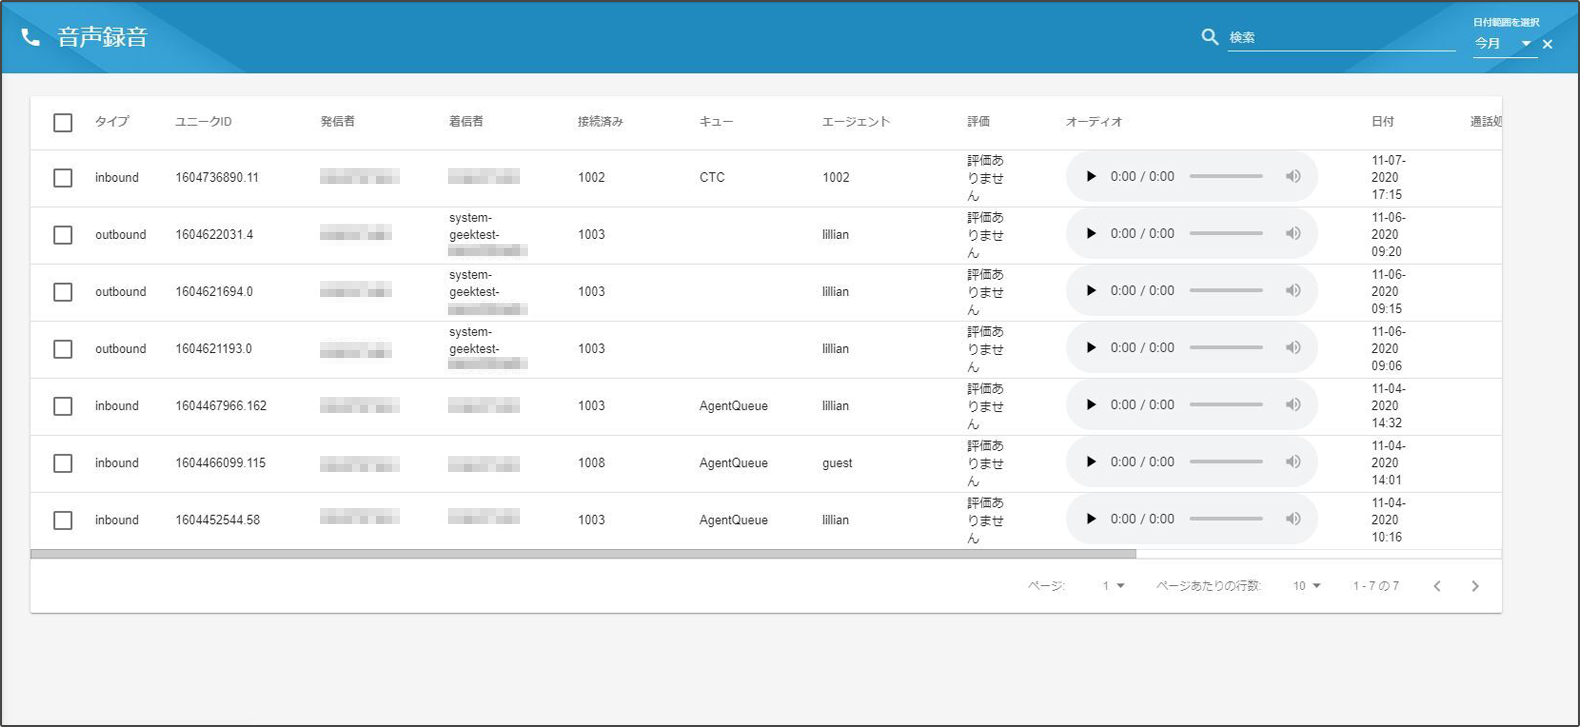1580x727 pixels.
Task: Click the search magnifier icon
Action: tap(1210, 37)
